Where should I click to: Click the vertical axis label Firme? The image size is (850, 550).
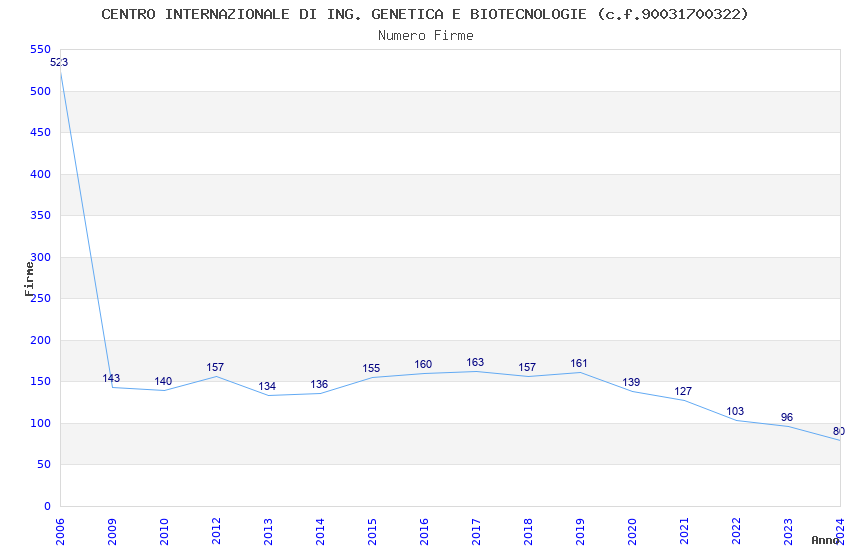[x=29, y=279]
